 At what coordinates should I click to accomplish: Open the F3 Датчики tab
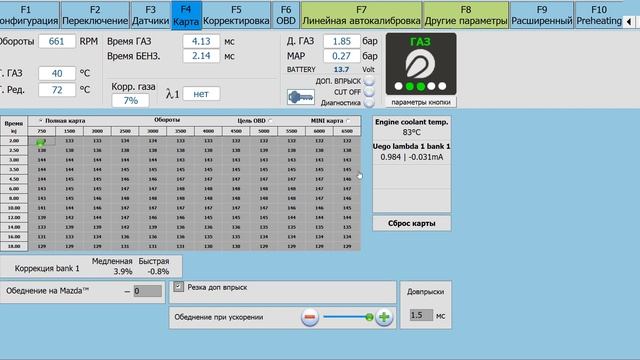click(x=150, y=15)
